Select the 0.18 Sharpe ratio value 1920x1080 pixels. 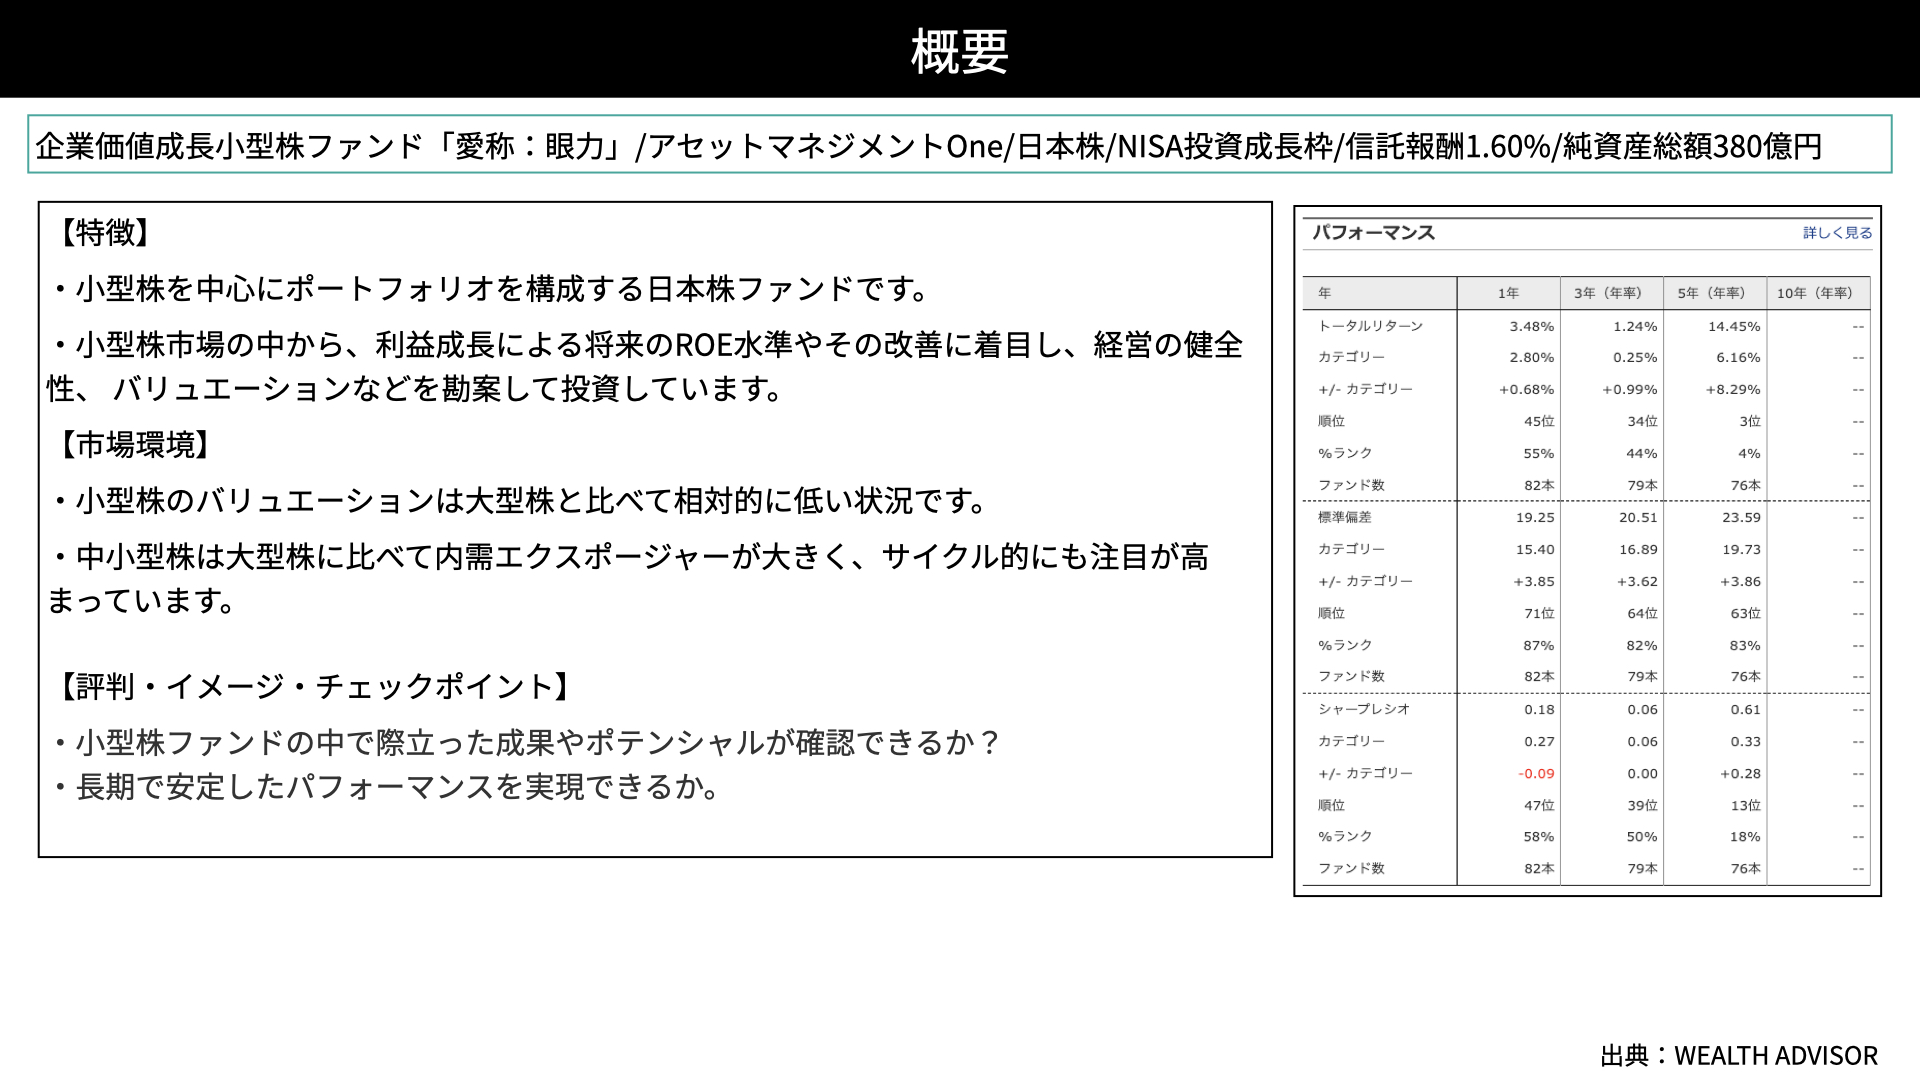[x=1539, y=709]
